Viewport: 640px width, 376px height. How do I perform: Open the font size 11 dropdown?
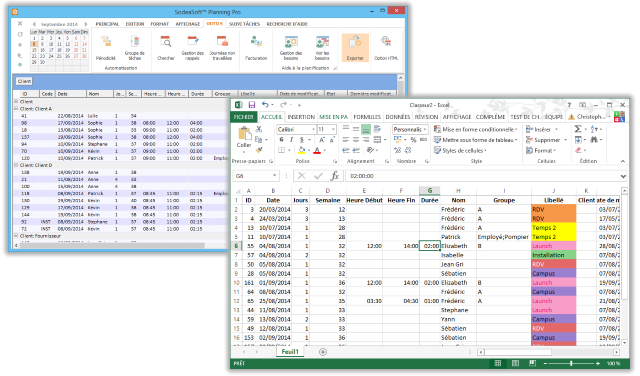click(333, 129)
